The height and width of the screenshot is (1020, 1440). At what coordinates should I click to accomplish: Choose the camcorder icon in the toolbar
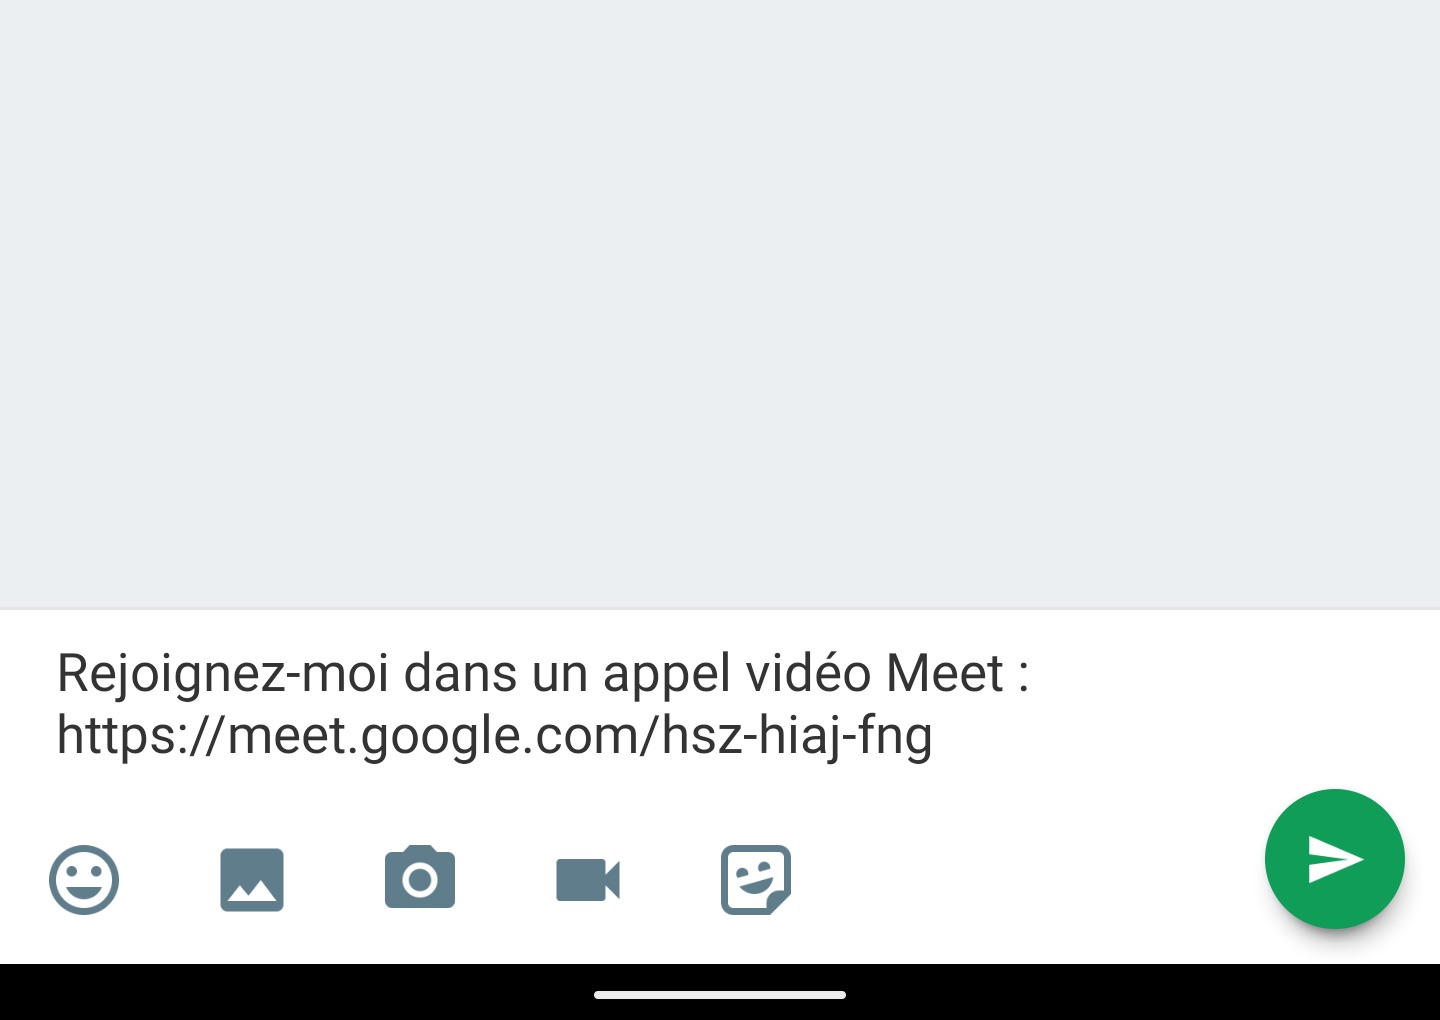click(x=588, y=880)
